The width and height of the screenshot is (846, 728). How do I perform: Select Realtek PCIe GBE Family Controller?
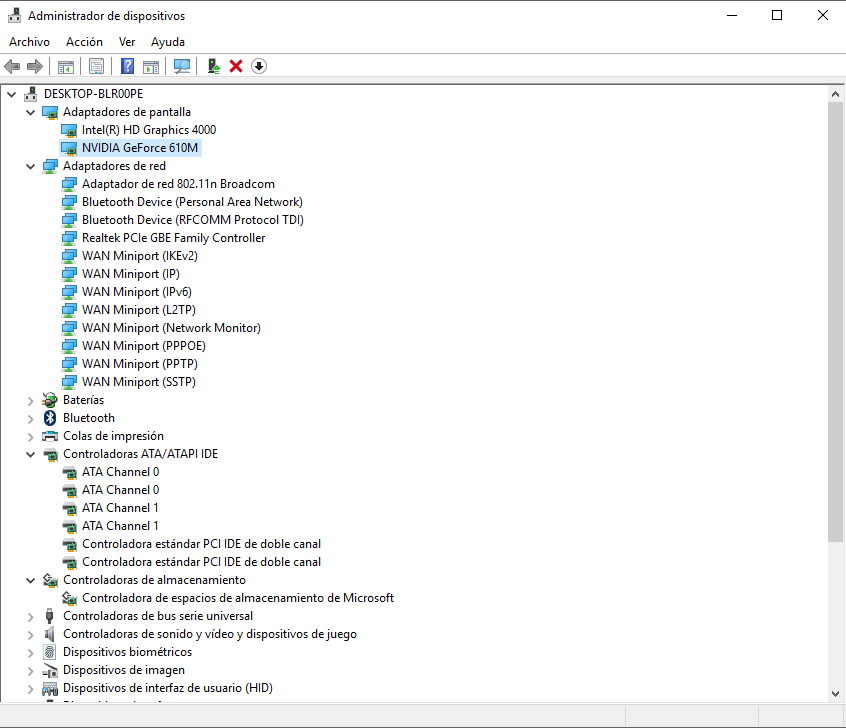pyautogui.click(x=173, y=238)
